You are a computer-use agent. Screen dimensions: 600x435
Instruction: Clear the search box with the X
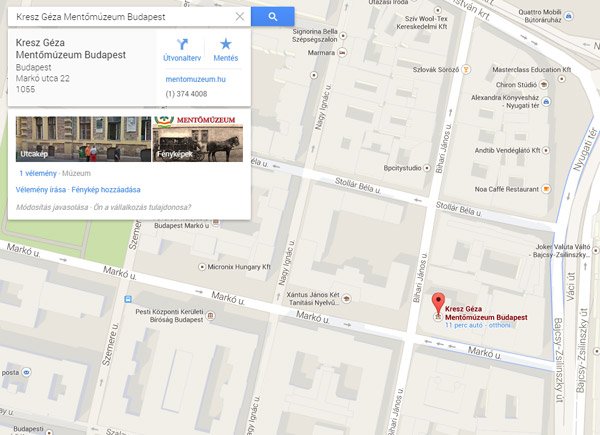(x=240, y=16)
